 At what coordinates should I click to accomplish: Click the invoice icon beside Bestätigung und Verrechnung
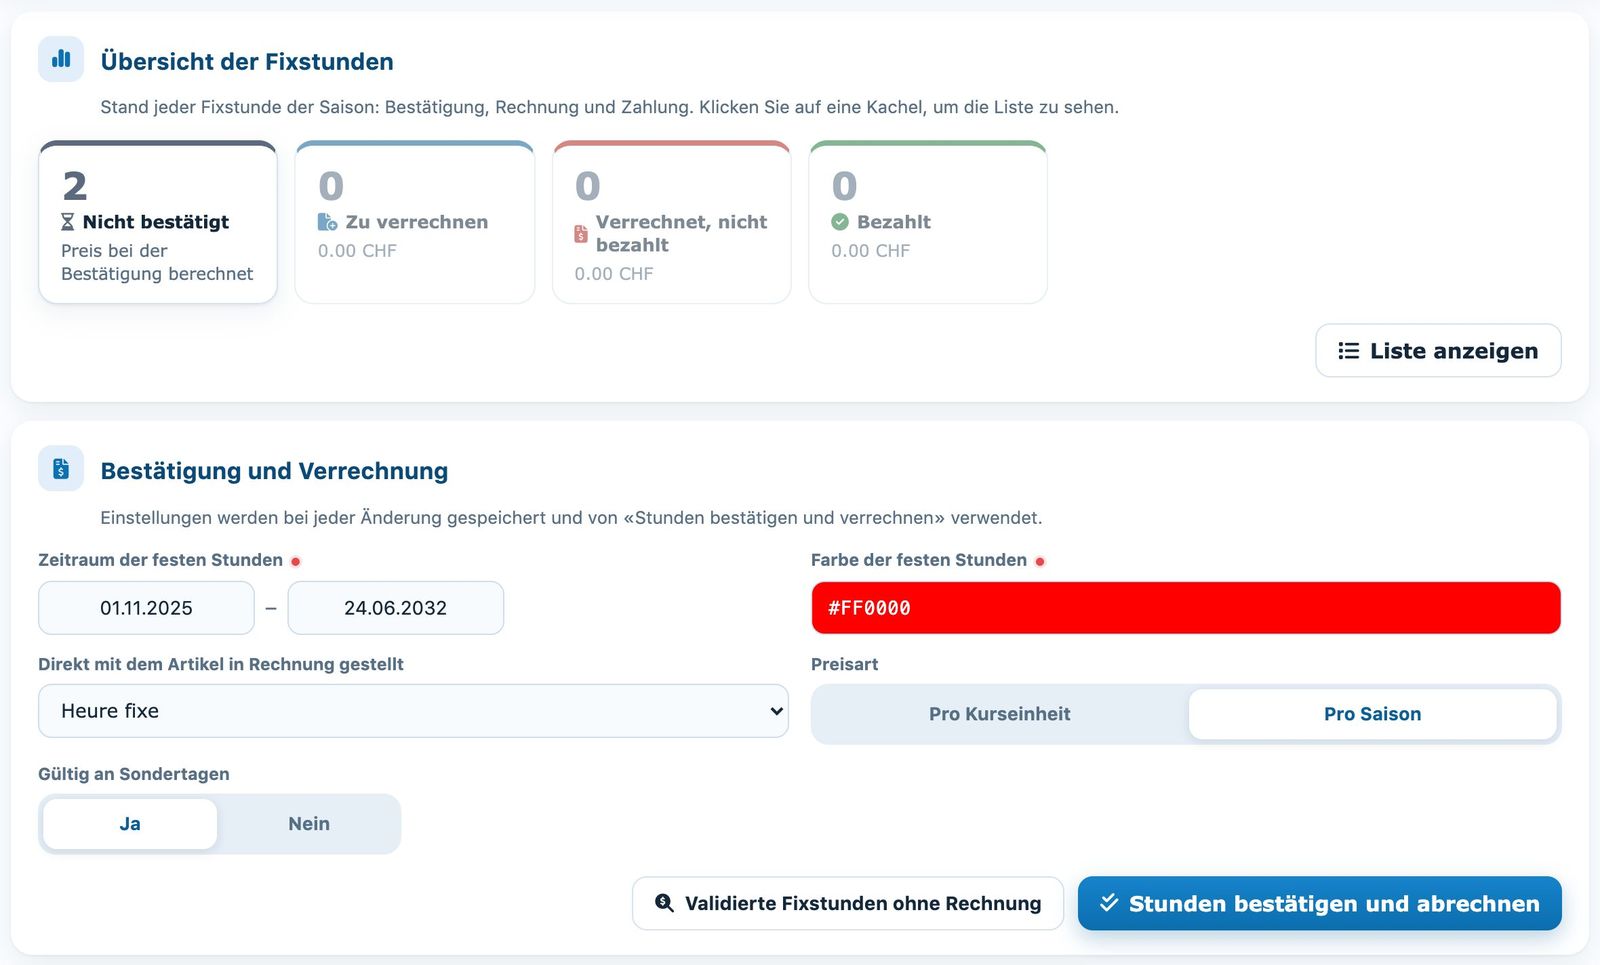[x=61, y=468]
